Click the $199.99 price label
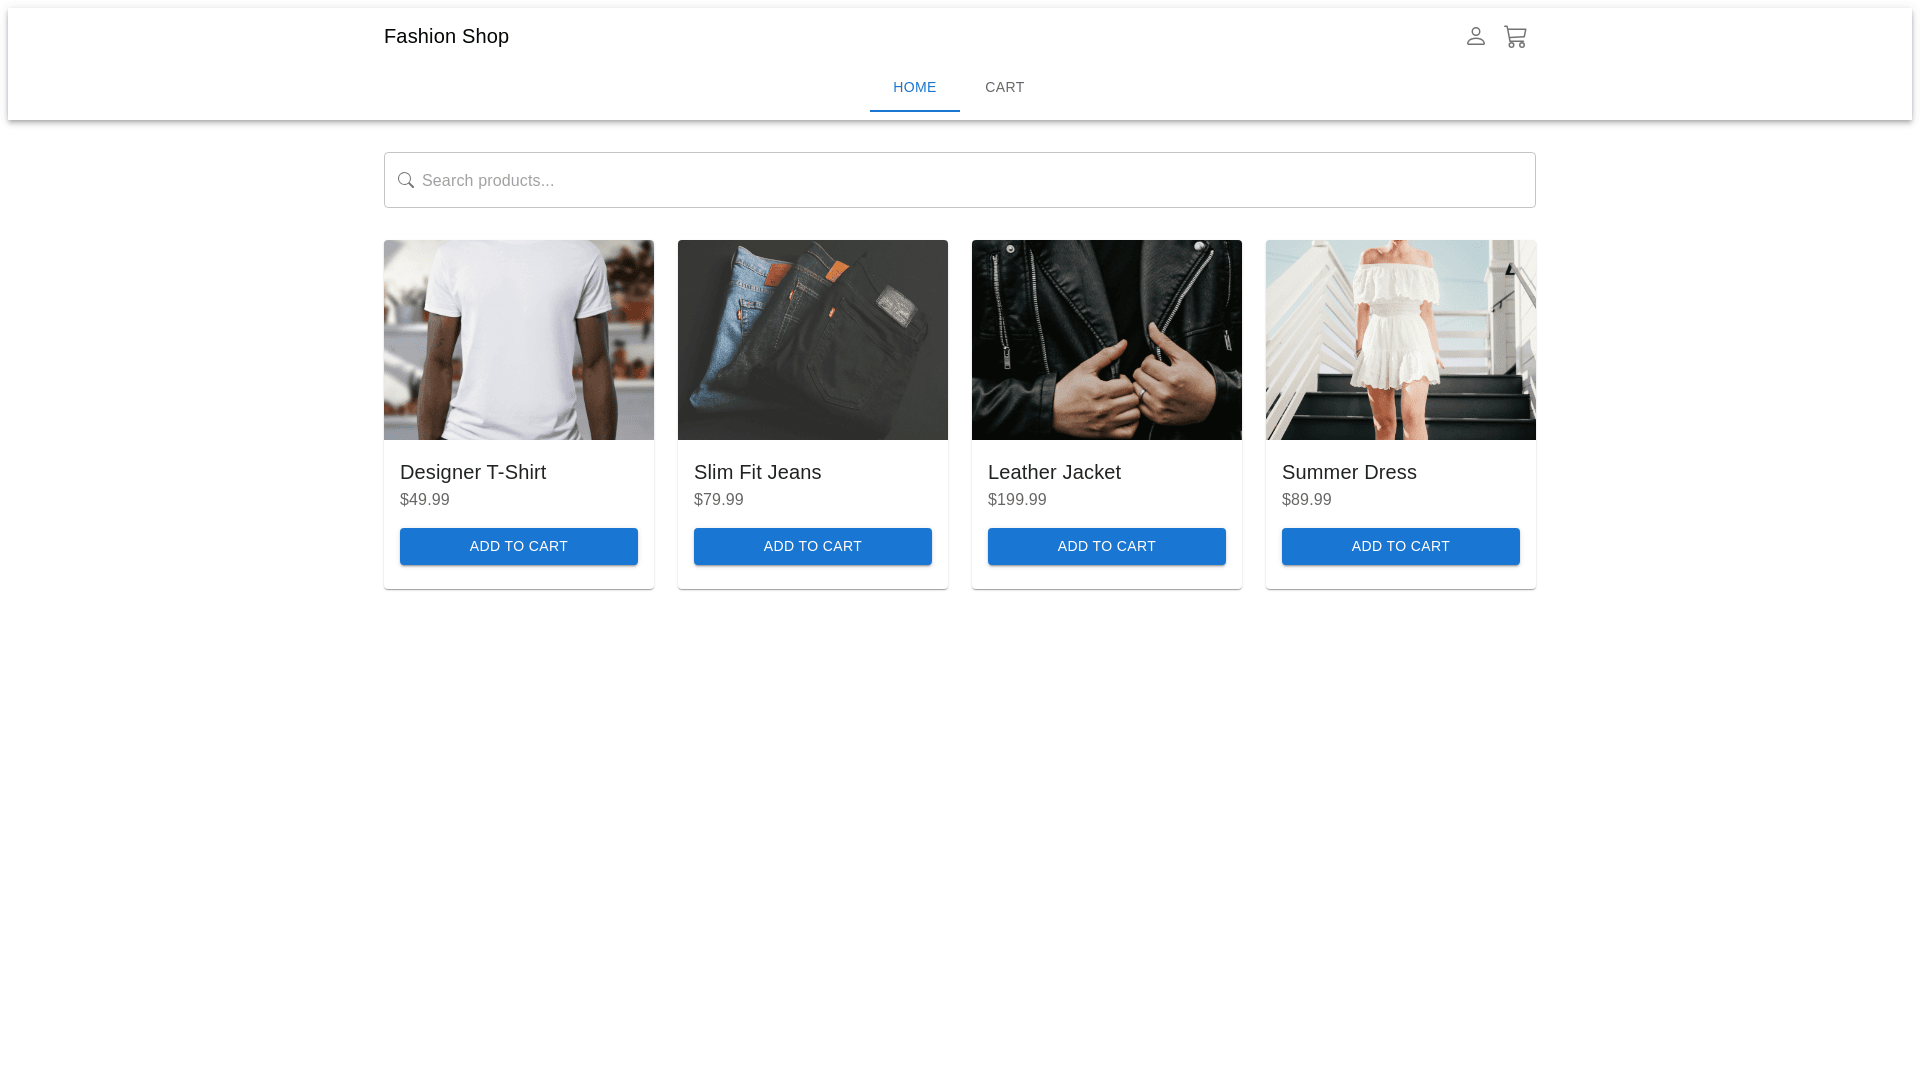 [1017, 499]
